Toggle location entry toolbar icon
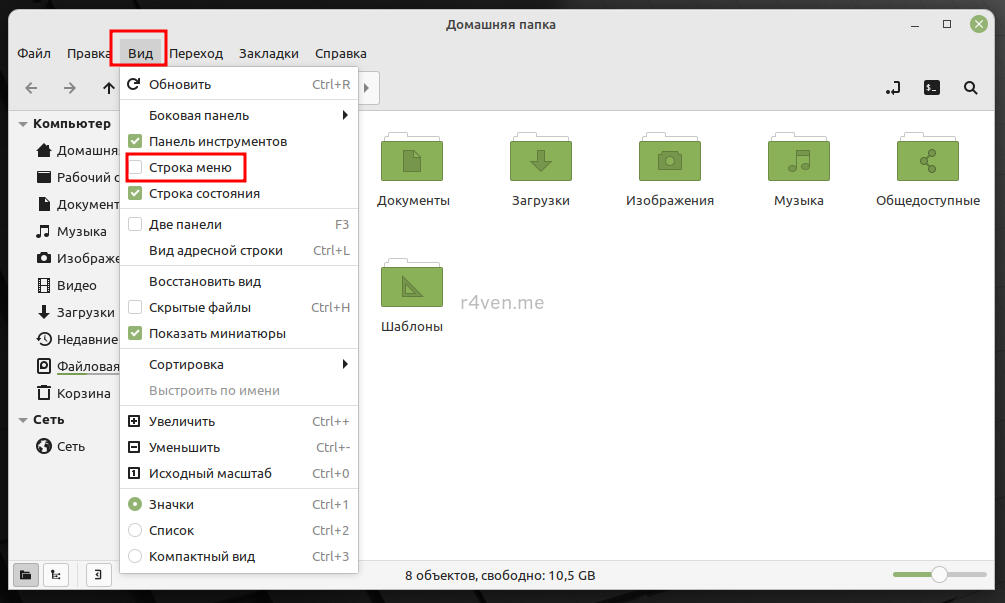This screenshot has width=1005, height=603. [x=893, y=88]
